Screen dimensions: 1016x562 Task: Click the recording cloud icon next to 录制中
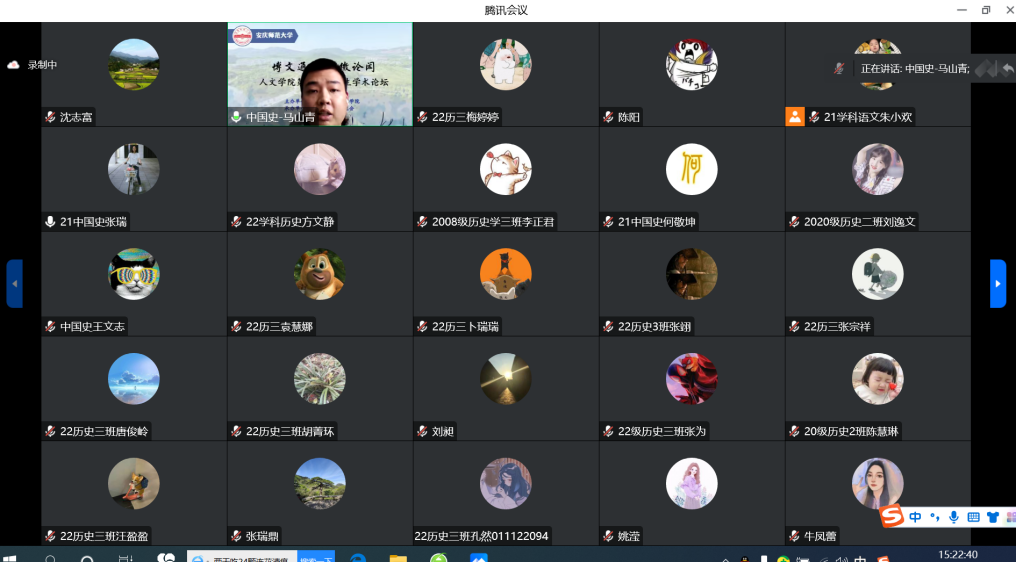tap(14, 65)
